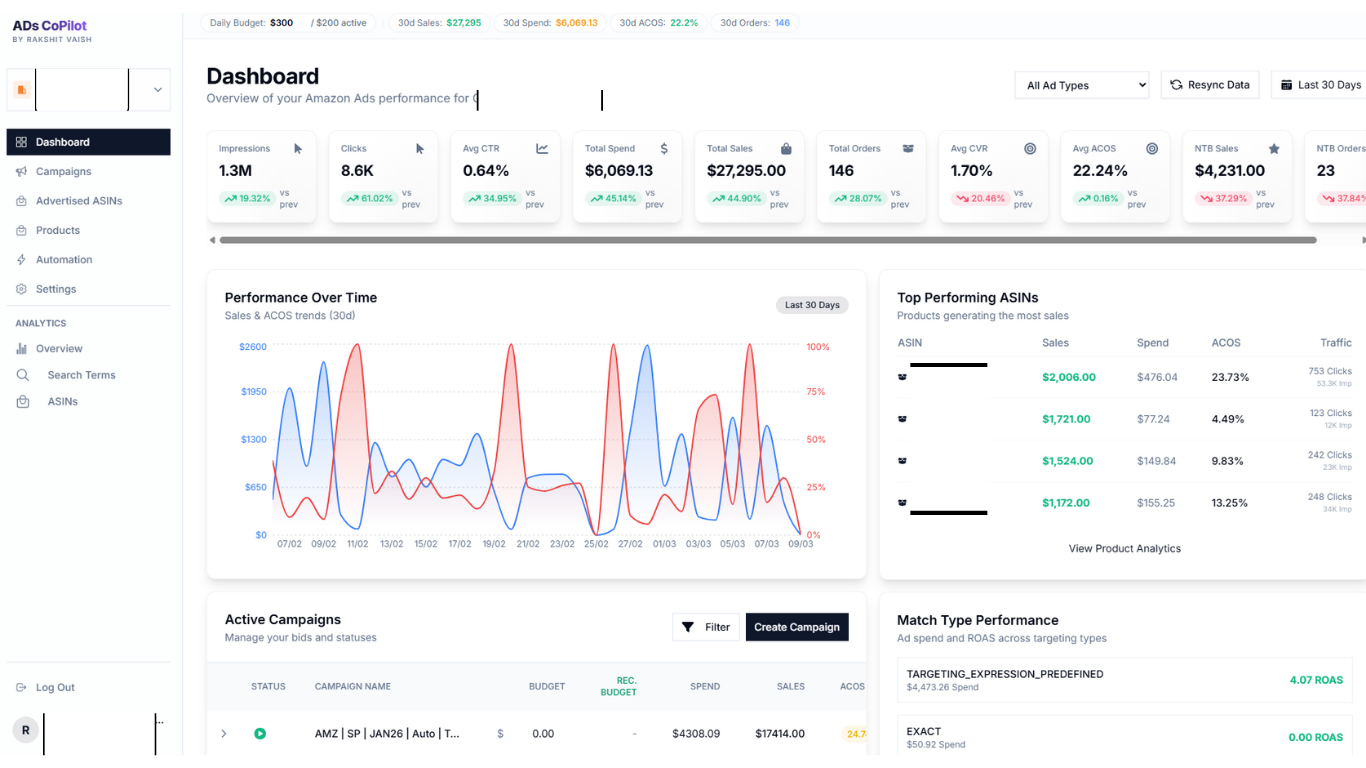The image size is (1366, 768).
Task: Click the Impressions cursor icon
Action: click(298, 148)
